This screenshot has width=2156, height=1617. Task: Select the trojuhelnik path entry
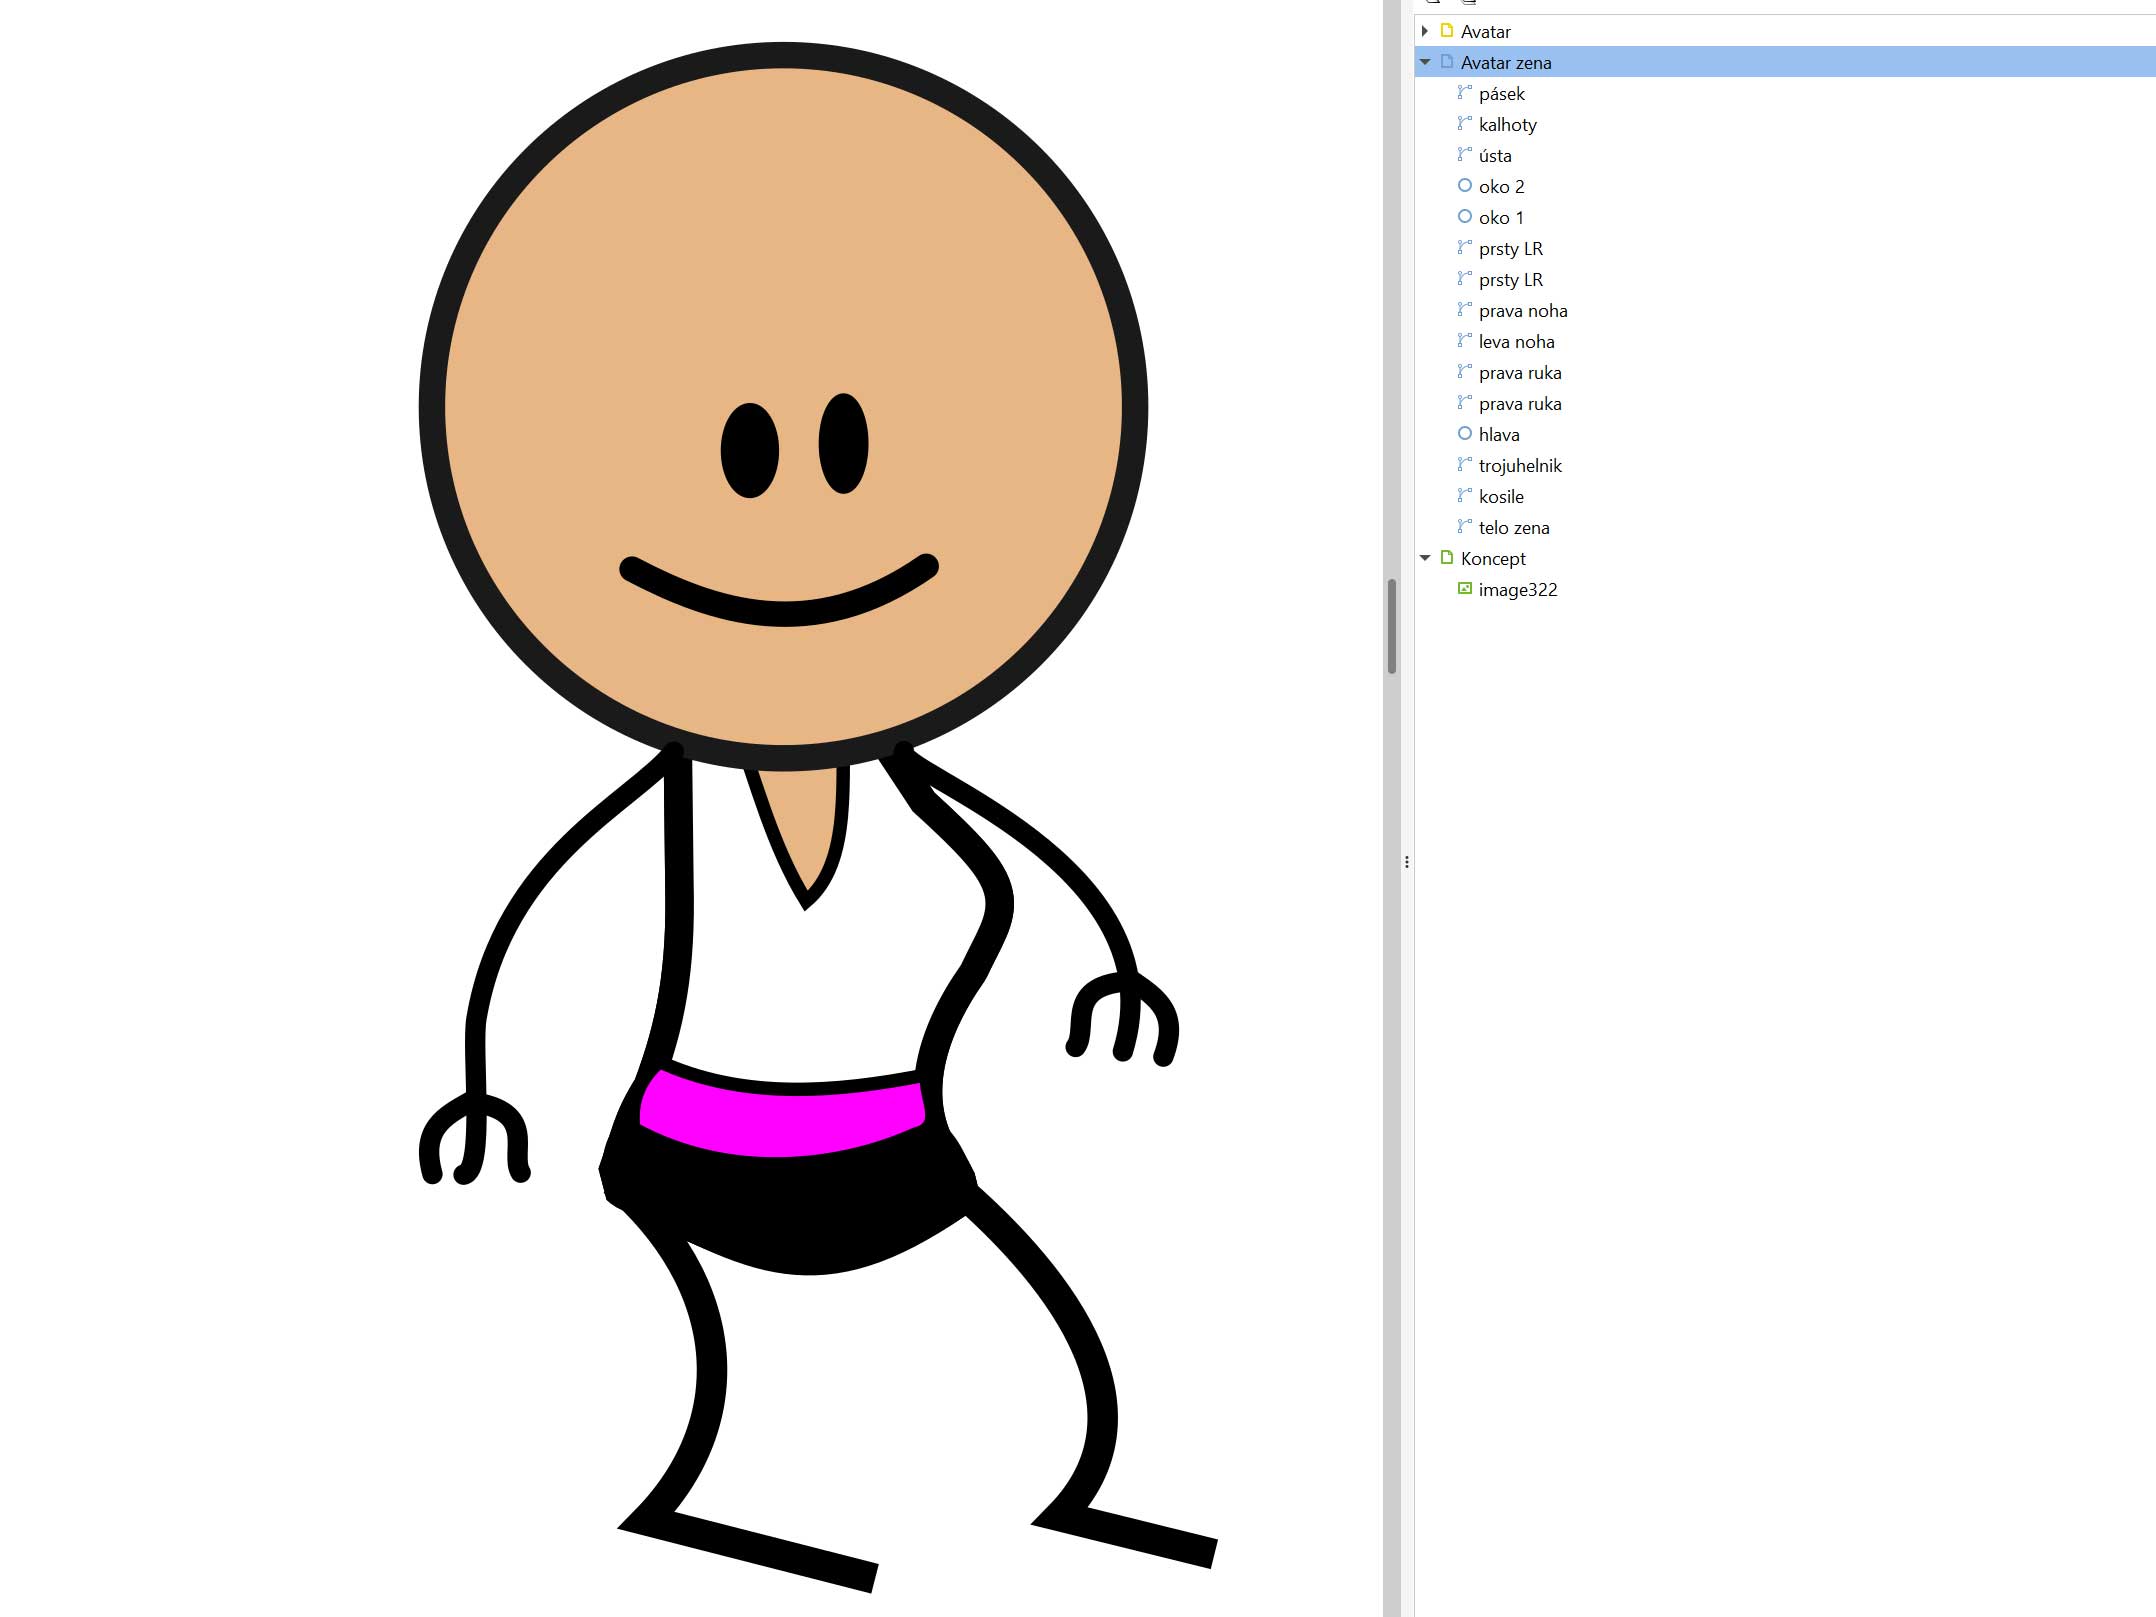[x=1519, y=466]
